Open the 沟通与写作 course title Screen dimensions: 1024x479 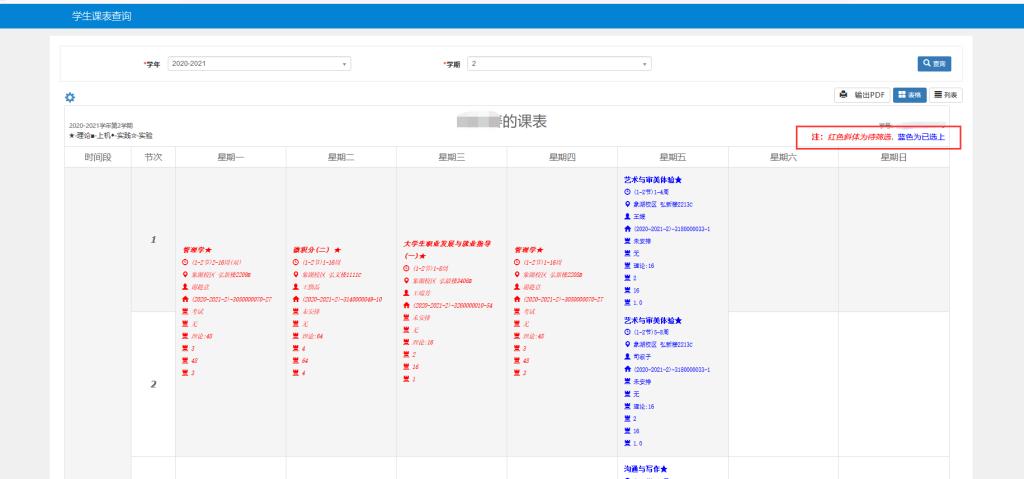pos(645,467)
